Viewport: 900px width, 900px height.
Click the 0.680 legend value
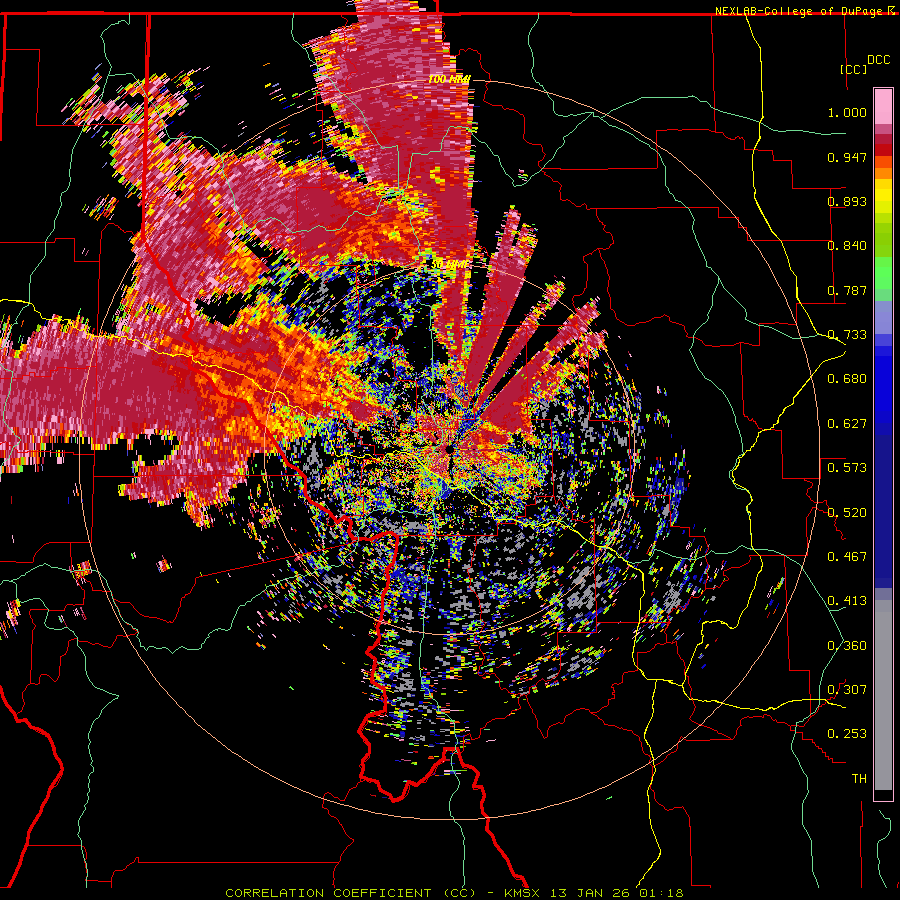click(x=847, y=379)
